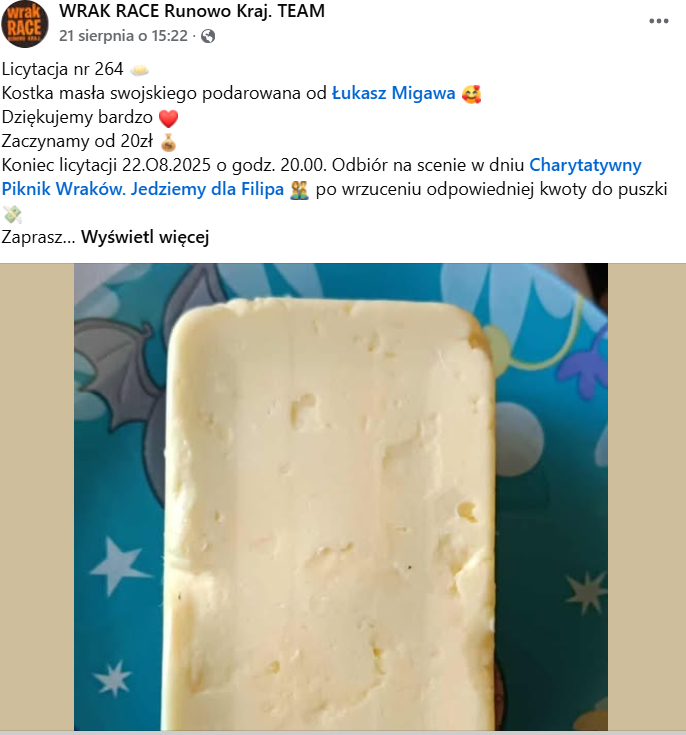Viewport: 686px width, 735px height.
Task: Click the butter emoji after Licytacja nr 264
Action: pyautogui.click(x=139, y=70)
